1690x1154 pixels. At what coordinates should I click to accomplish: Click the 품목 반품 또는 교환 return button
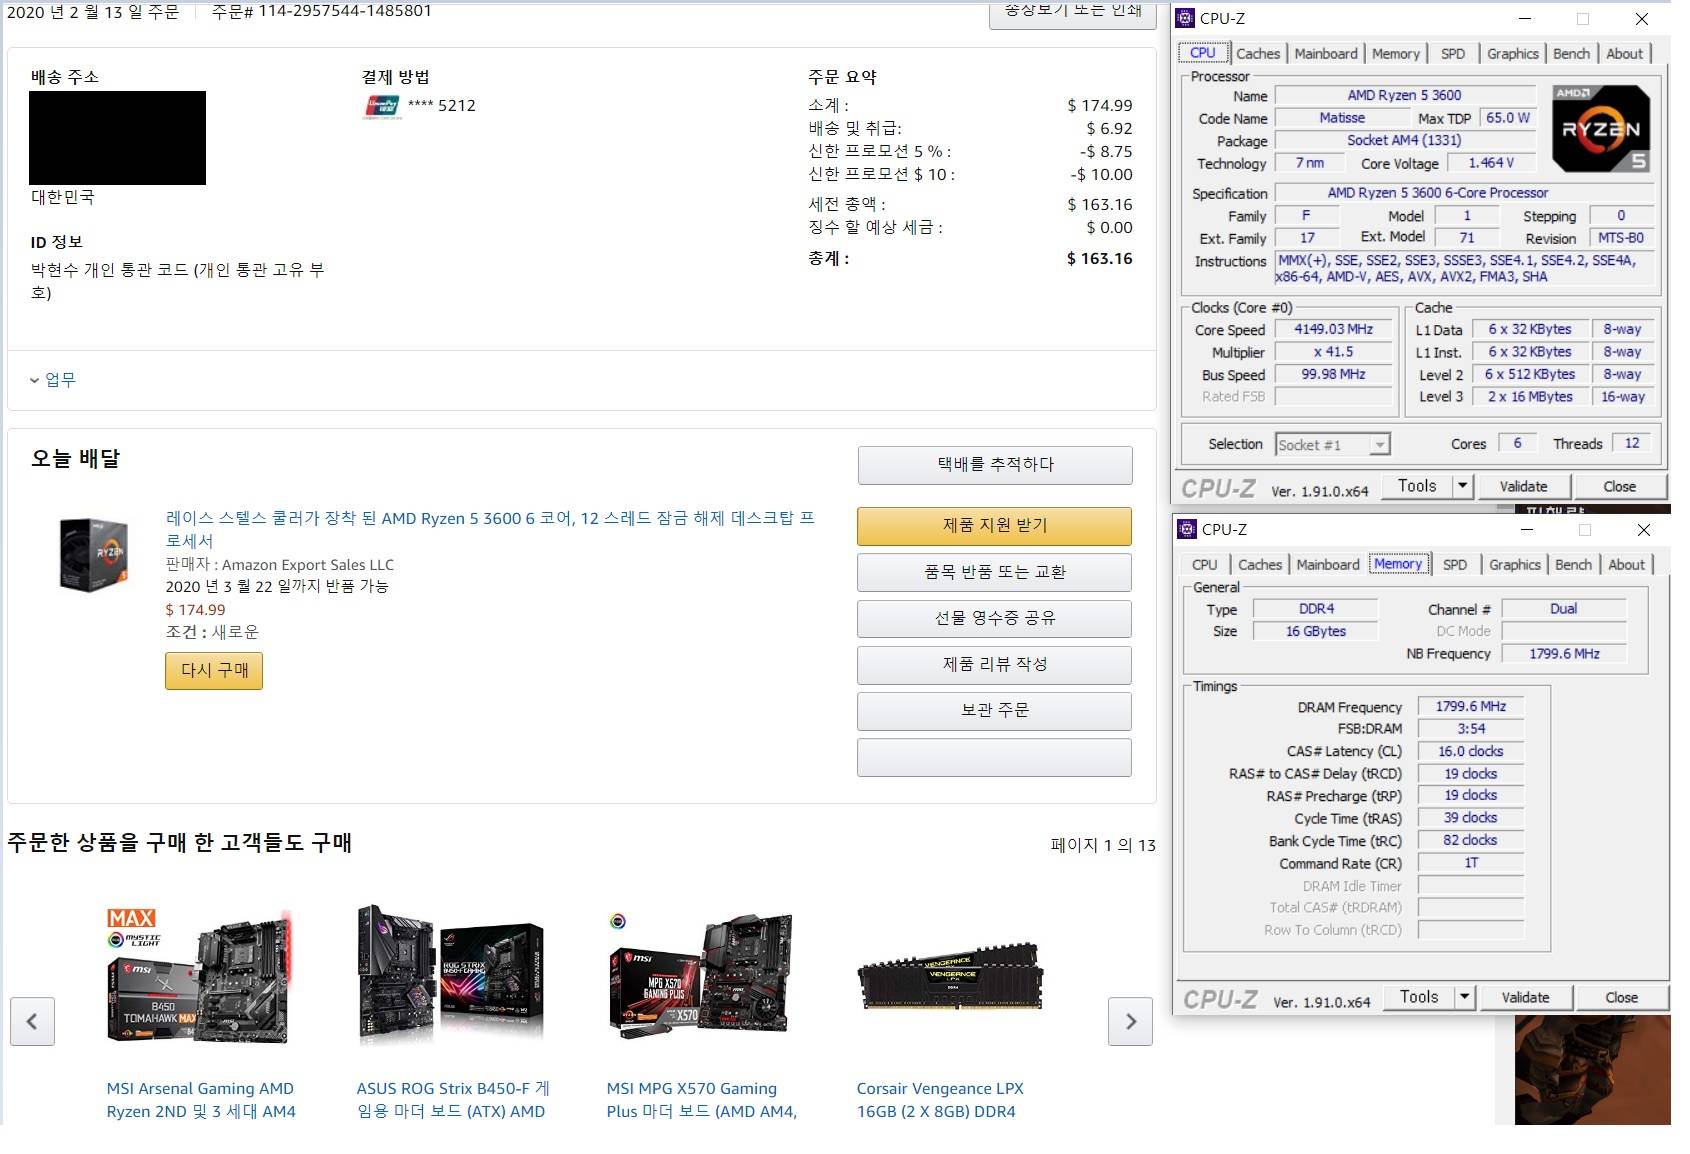tap(994, 572)
